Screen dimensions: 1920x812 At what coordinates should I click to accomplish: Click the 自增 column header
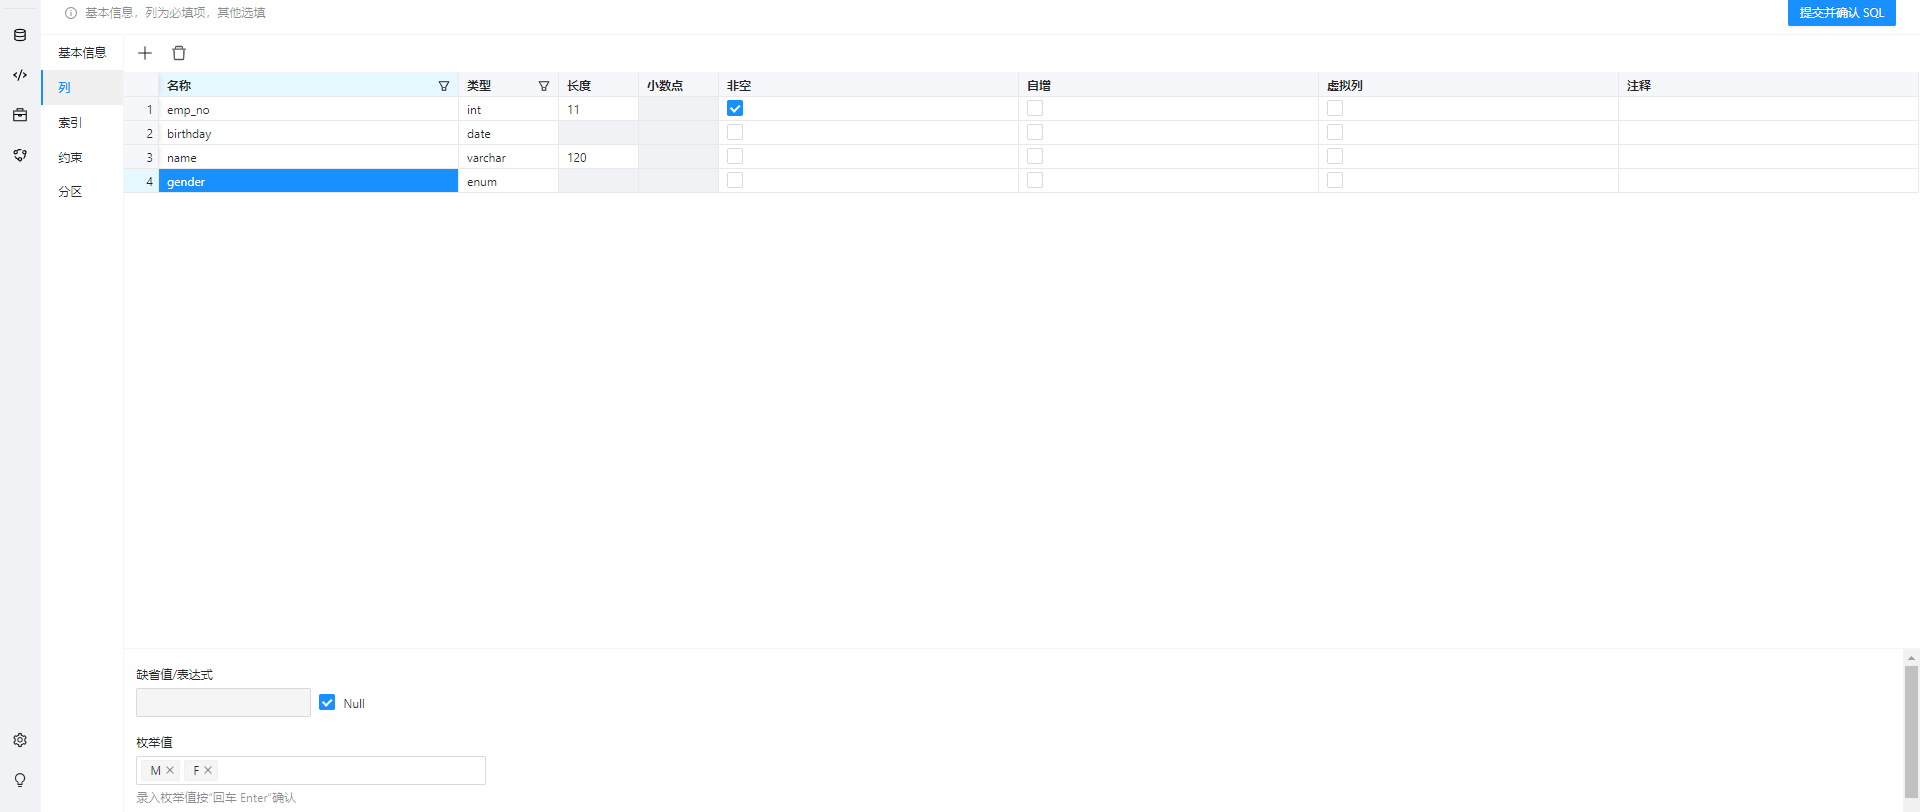[x=1168, y=85]
